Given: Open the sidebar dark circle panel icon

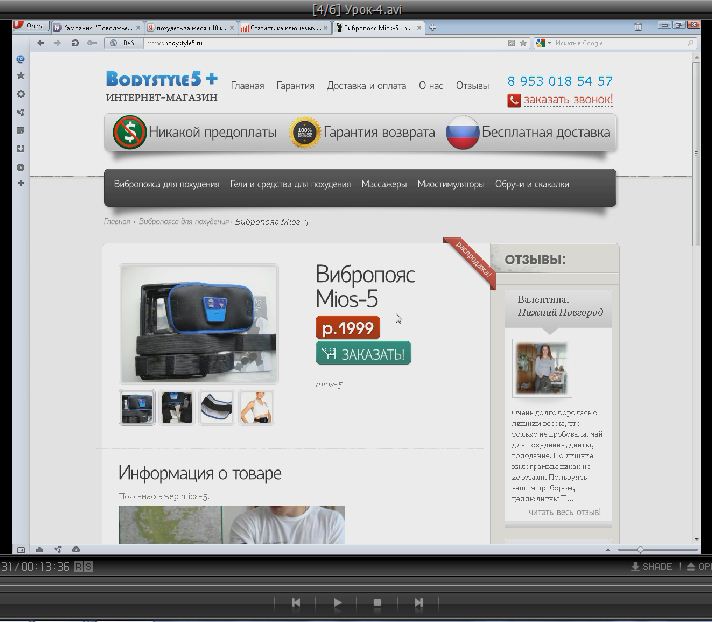Looking at the screenshot, I should (x=20, y=167).
